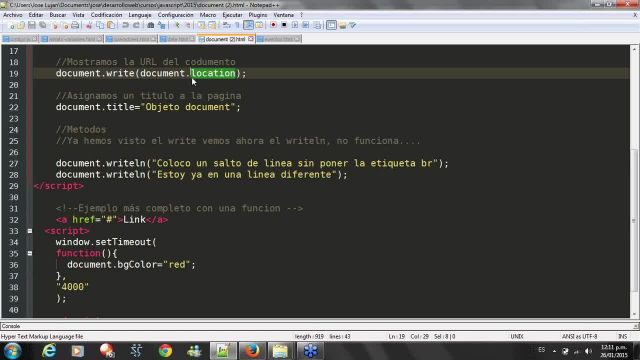Click the Copy toolbar icon
Viewport: 640px width, 360px height.
coord(100,25)
